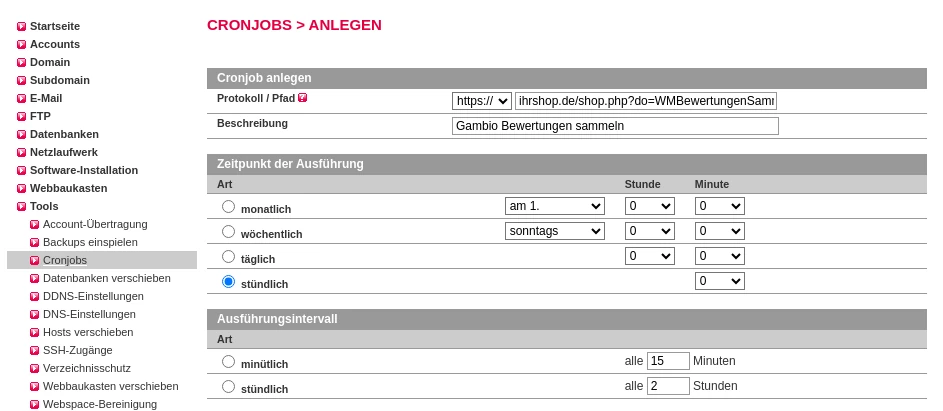The image size is (943, 411).
Task: Click the Beschreibung text field
Action: click(615, 126)
